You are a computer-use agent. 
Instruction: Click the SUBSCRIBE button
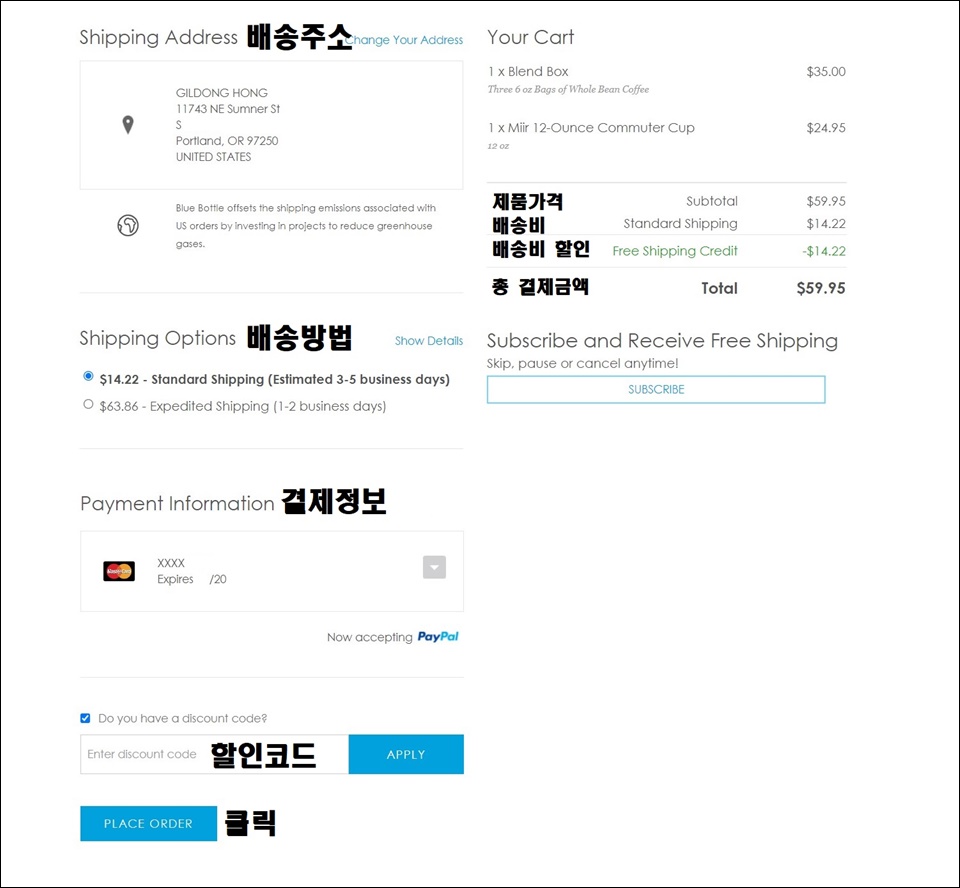(656, 389)
